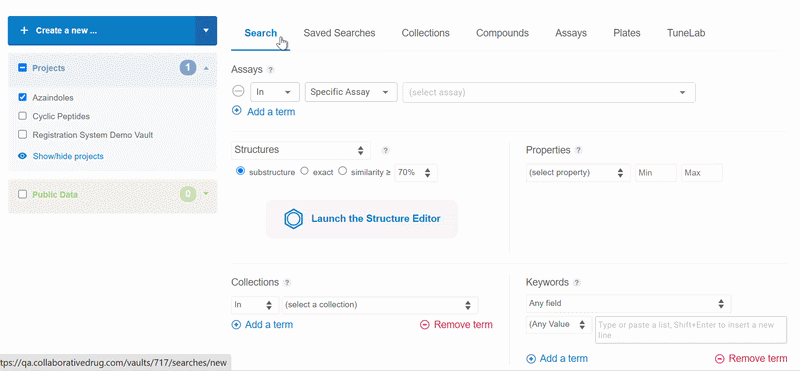Switch to the Search tab

pyautogui.click(x=260, y=33)
